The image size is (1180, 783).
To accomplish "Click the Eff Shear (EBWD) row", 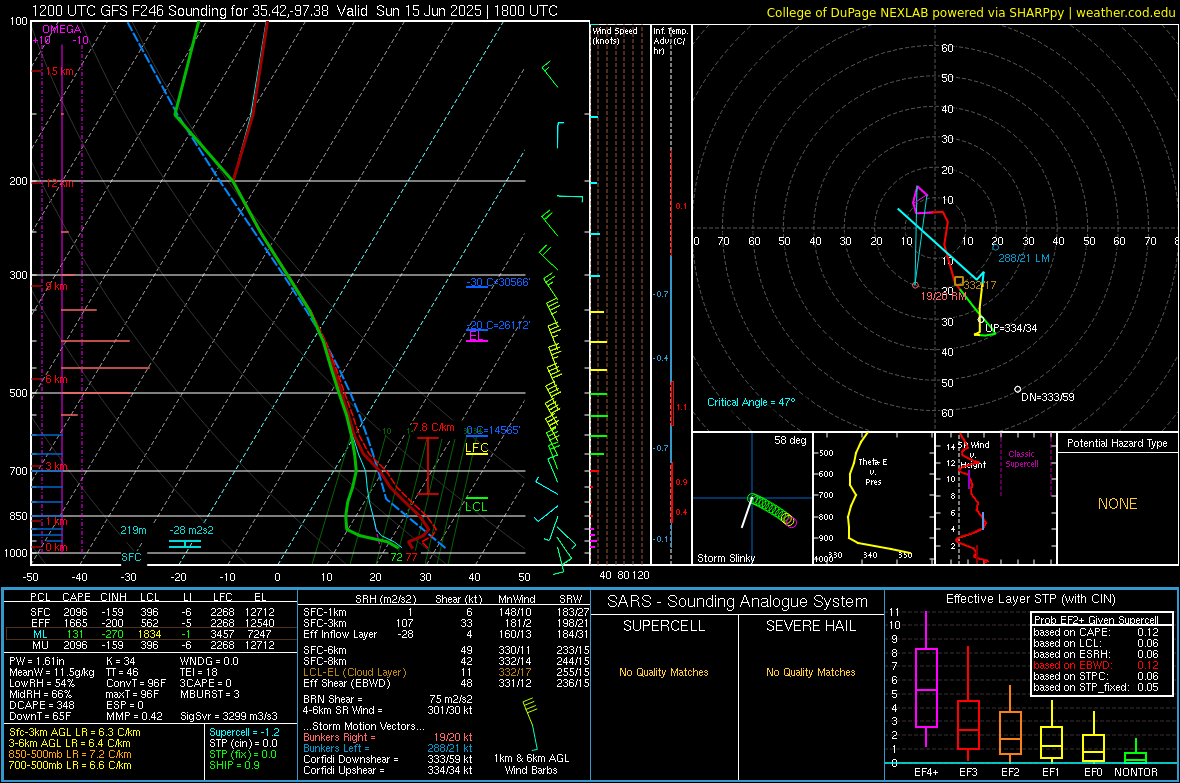I will tap(446, 684).
